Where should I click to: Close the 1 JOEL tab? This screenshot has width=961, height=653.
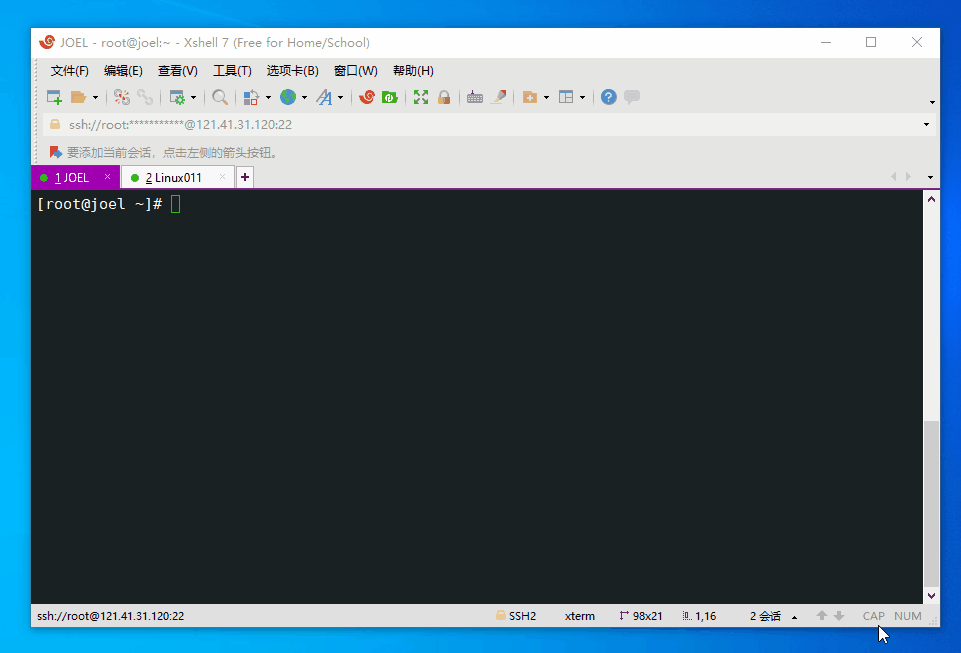tap(107, 177)
